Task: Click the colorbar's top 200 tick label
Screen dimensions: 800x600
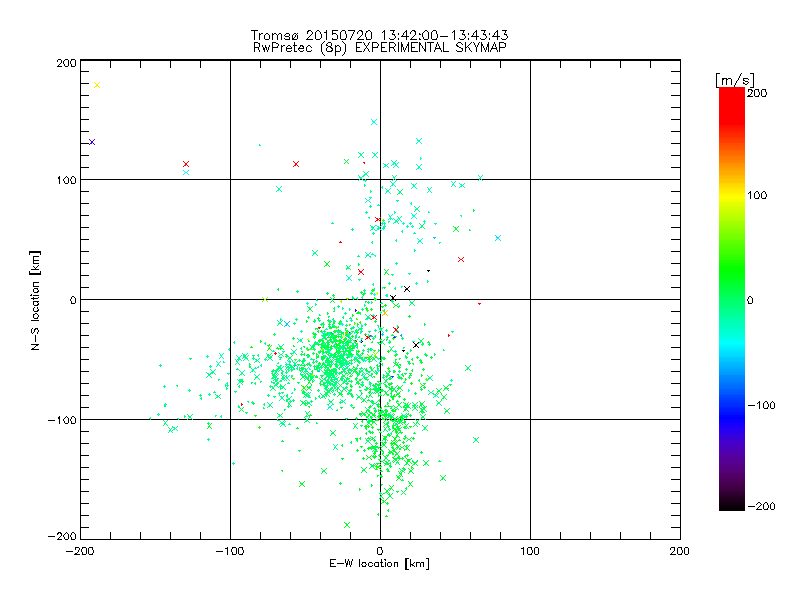Action: coord(757,93)
